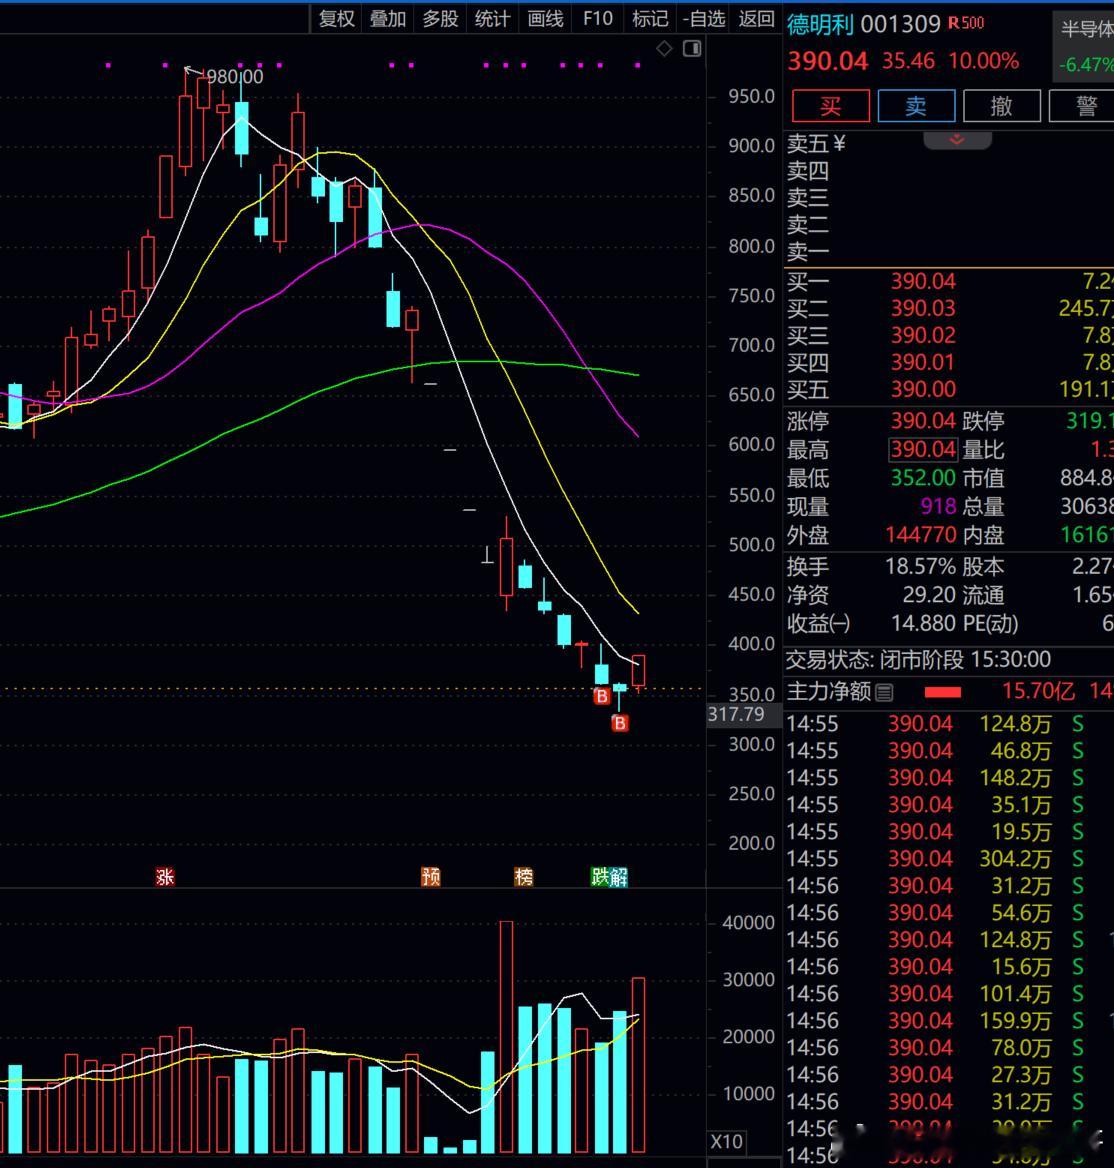Click the R500 badge beside stock code
Screen dimensions: 1114x1168
[x=966, y=23]
